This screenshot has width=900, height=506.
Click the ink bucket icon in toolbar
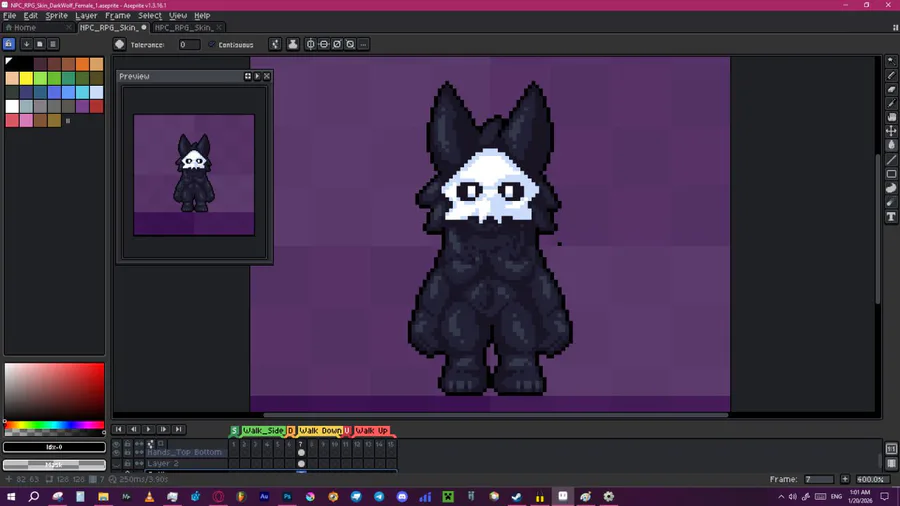pos(293,44)
